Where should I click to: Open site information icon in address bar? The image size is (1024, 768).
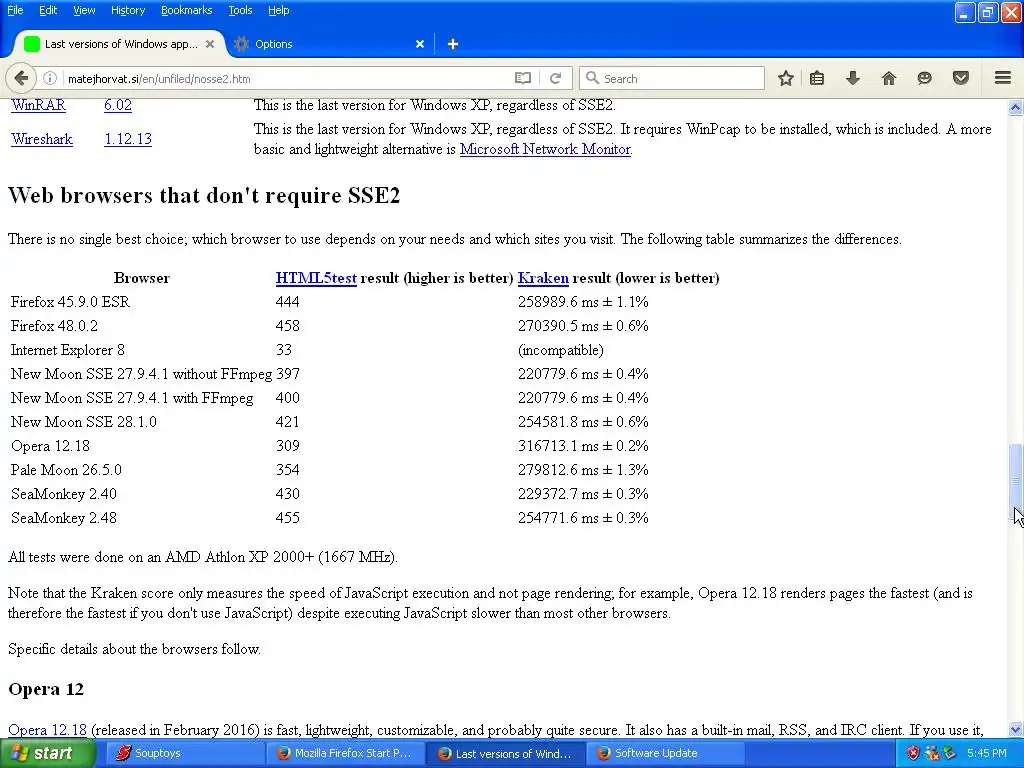[x=50, y=78]
